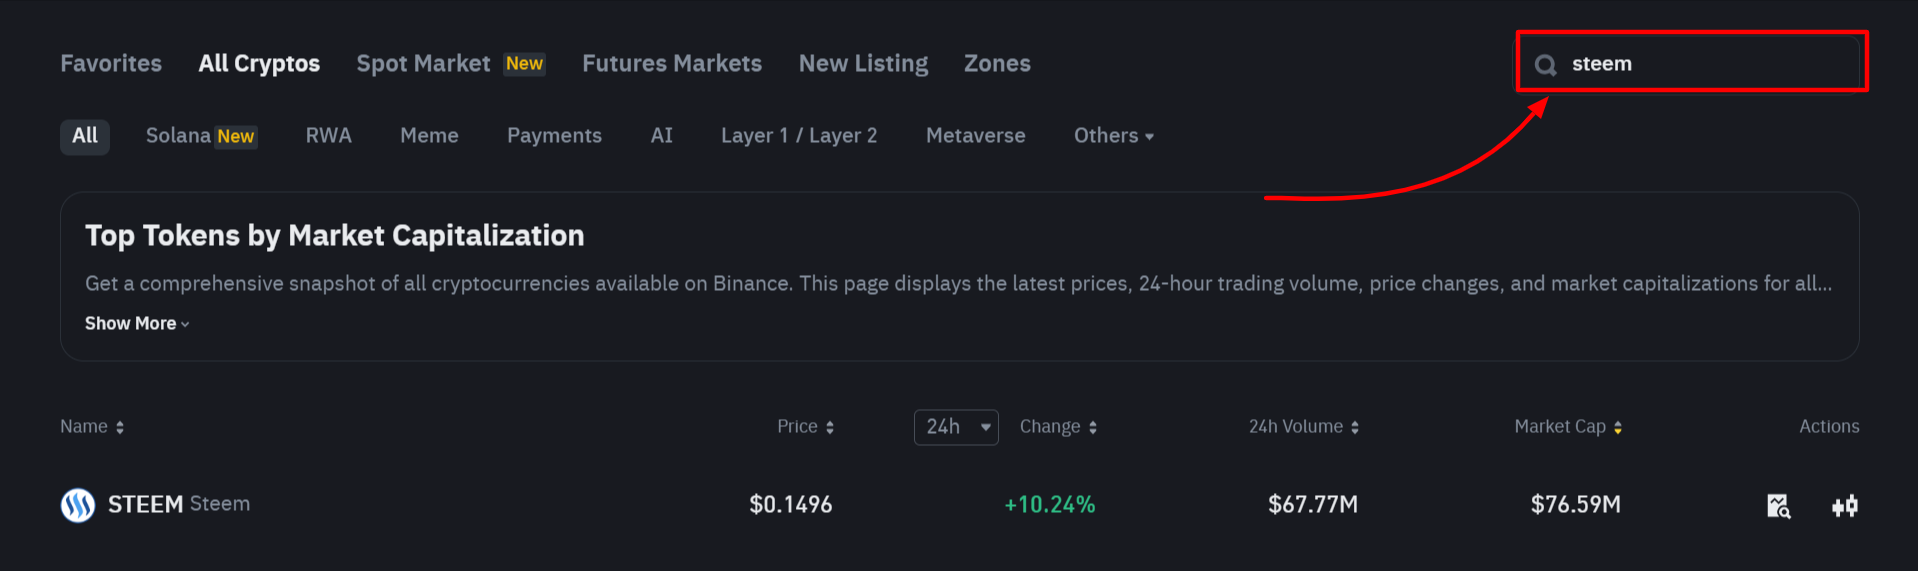The height and width of the screenshot is (571, 1918).
Task: Sort by Change column arrows
Action: (1093, 427)
